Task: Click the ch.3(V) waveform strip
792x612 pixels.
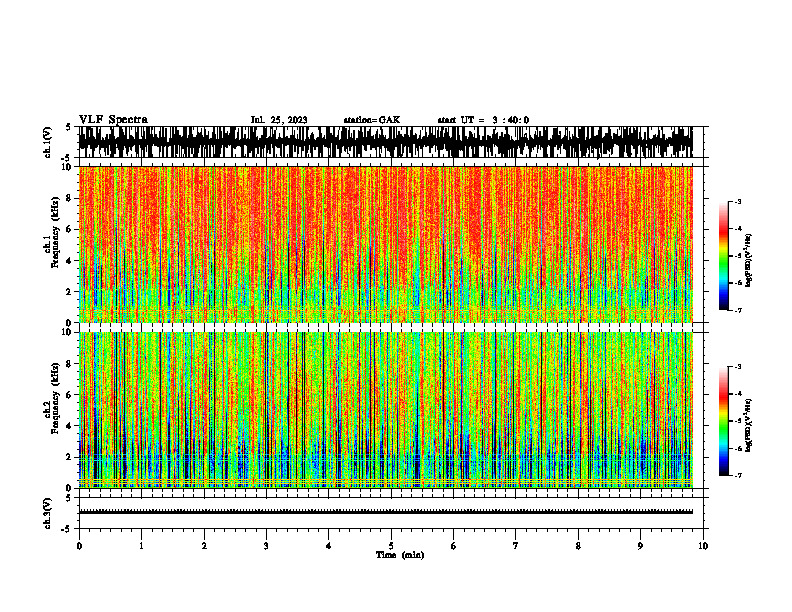Action: 385,513
